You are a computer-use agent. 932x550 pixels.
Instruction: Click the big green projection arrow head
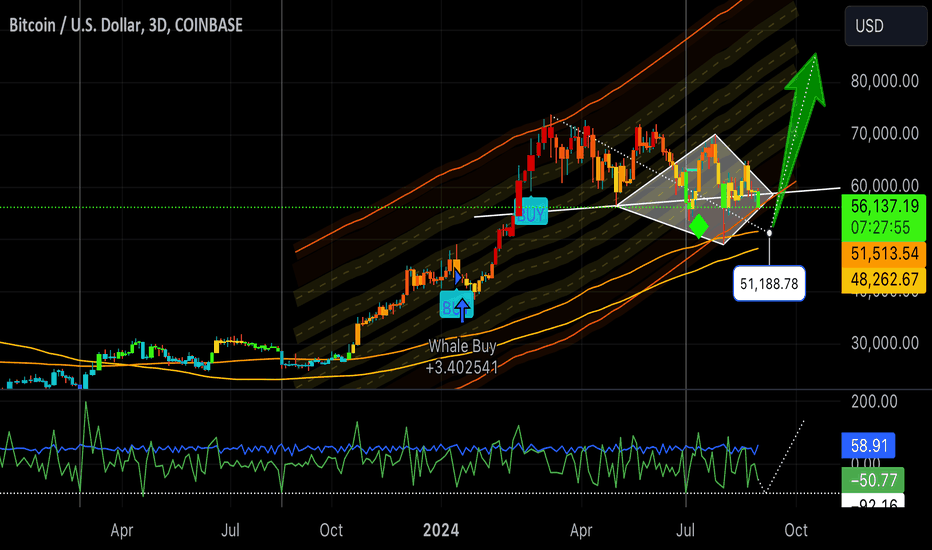808,80
